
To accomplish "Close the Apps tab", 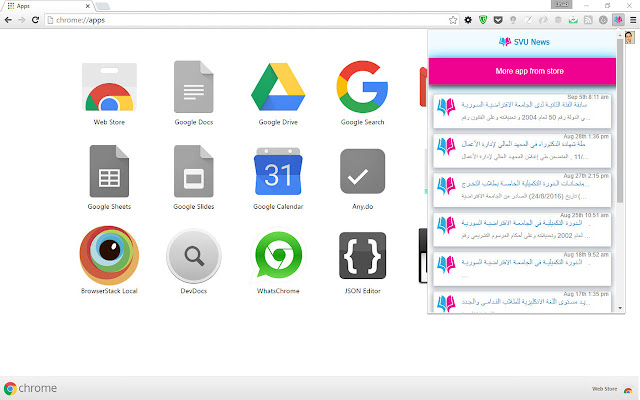I will (x=88, y=6).
